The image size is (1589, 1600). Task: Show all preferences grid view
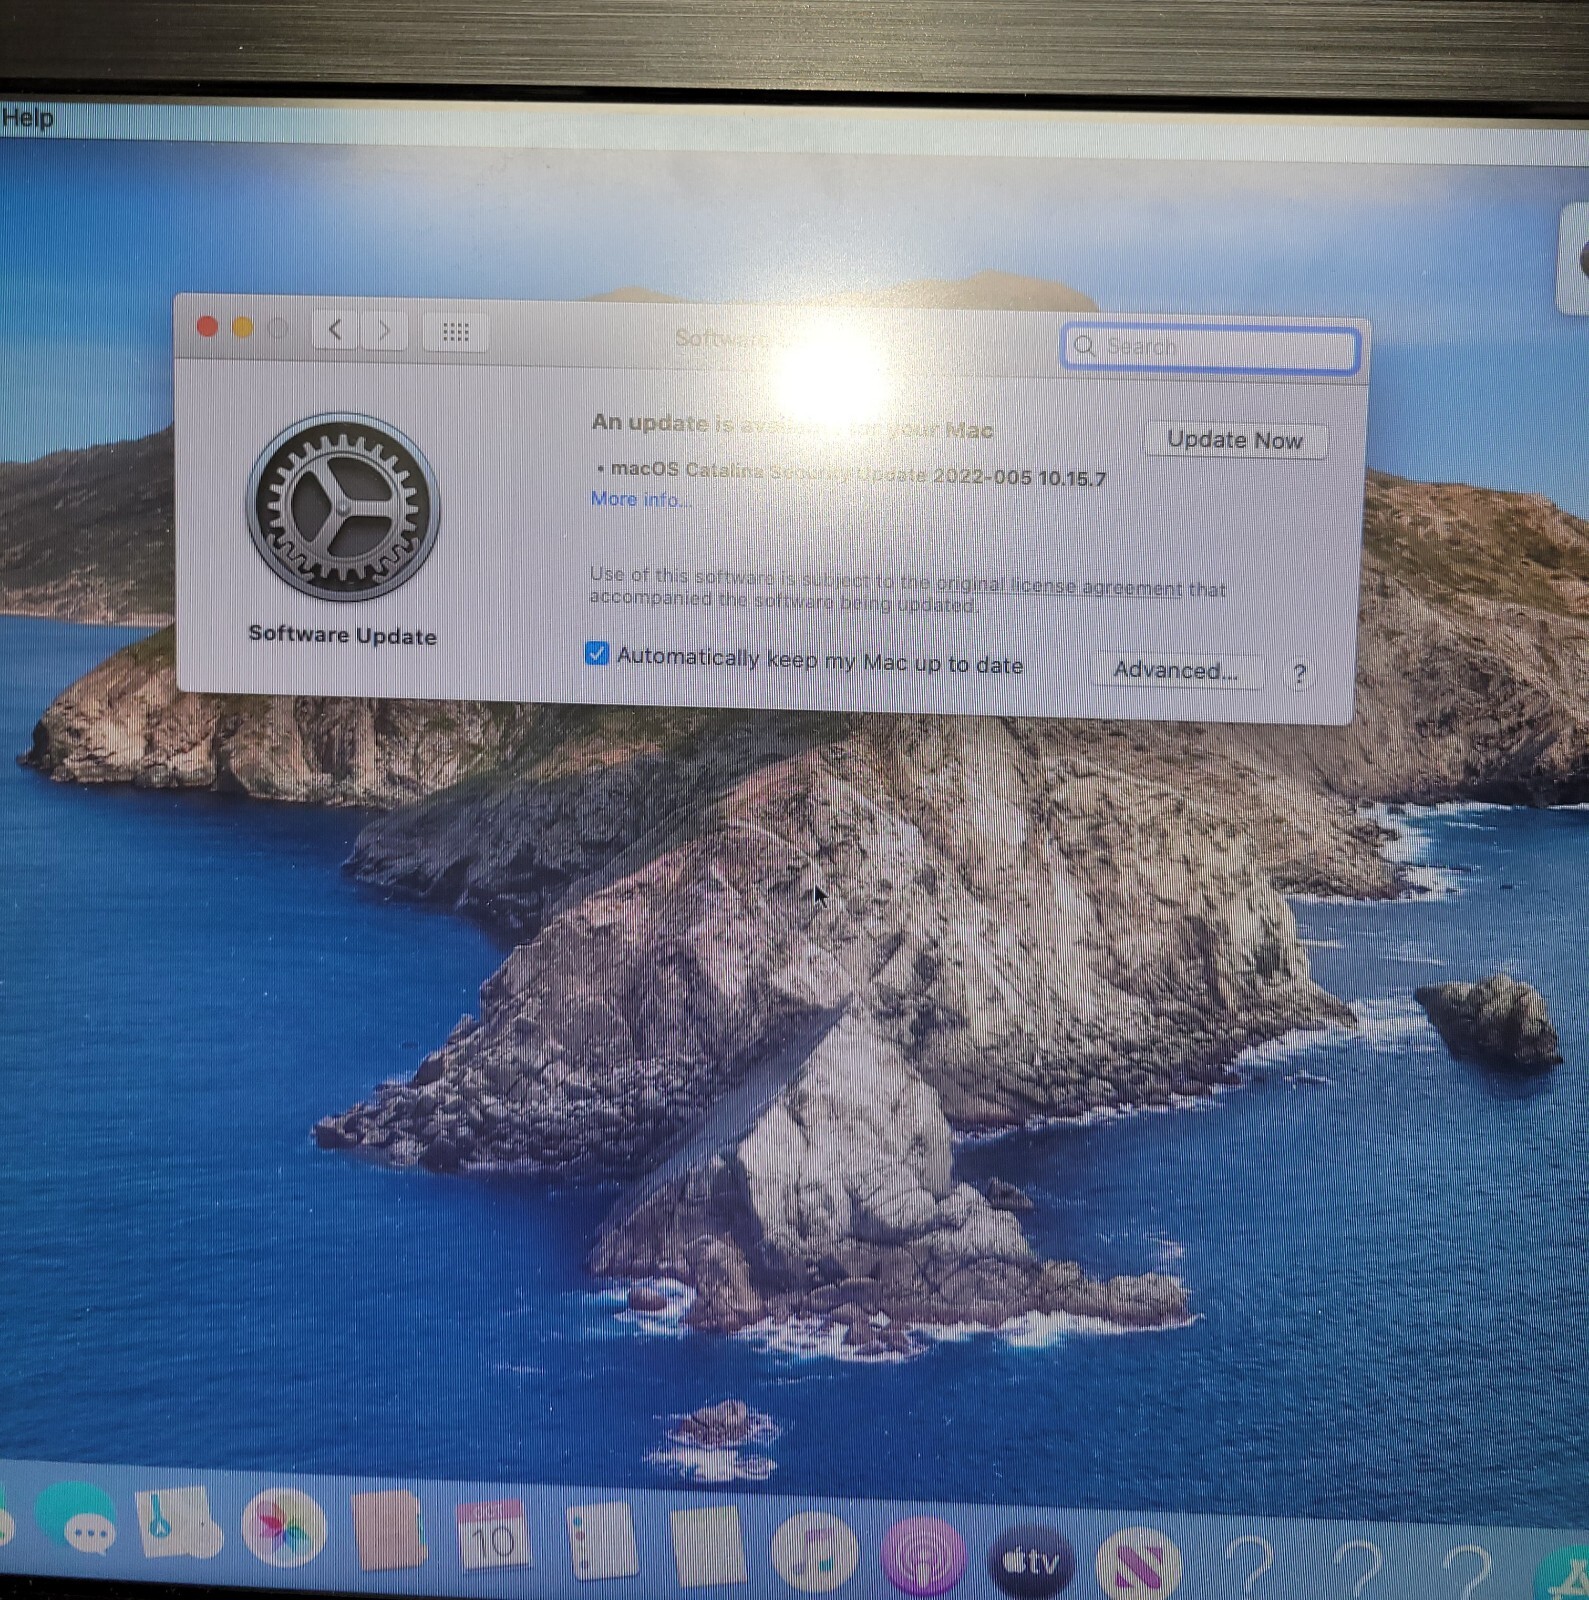pyautogui.click(x=456, y=332)
